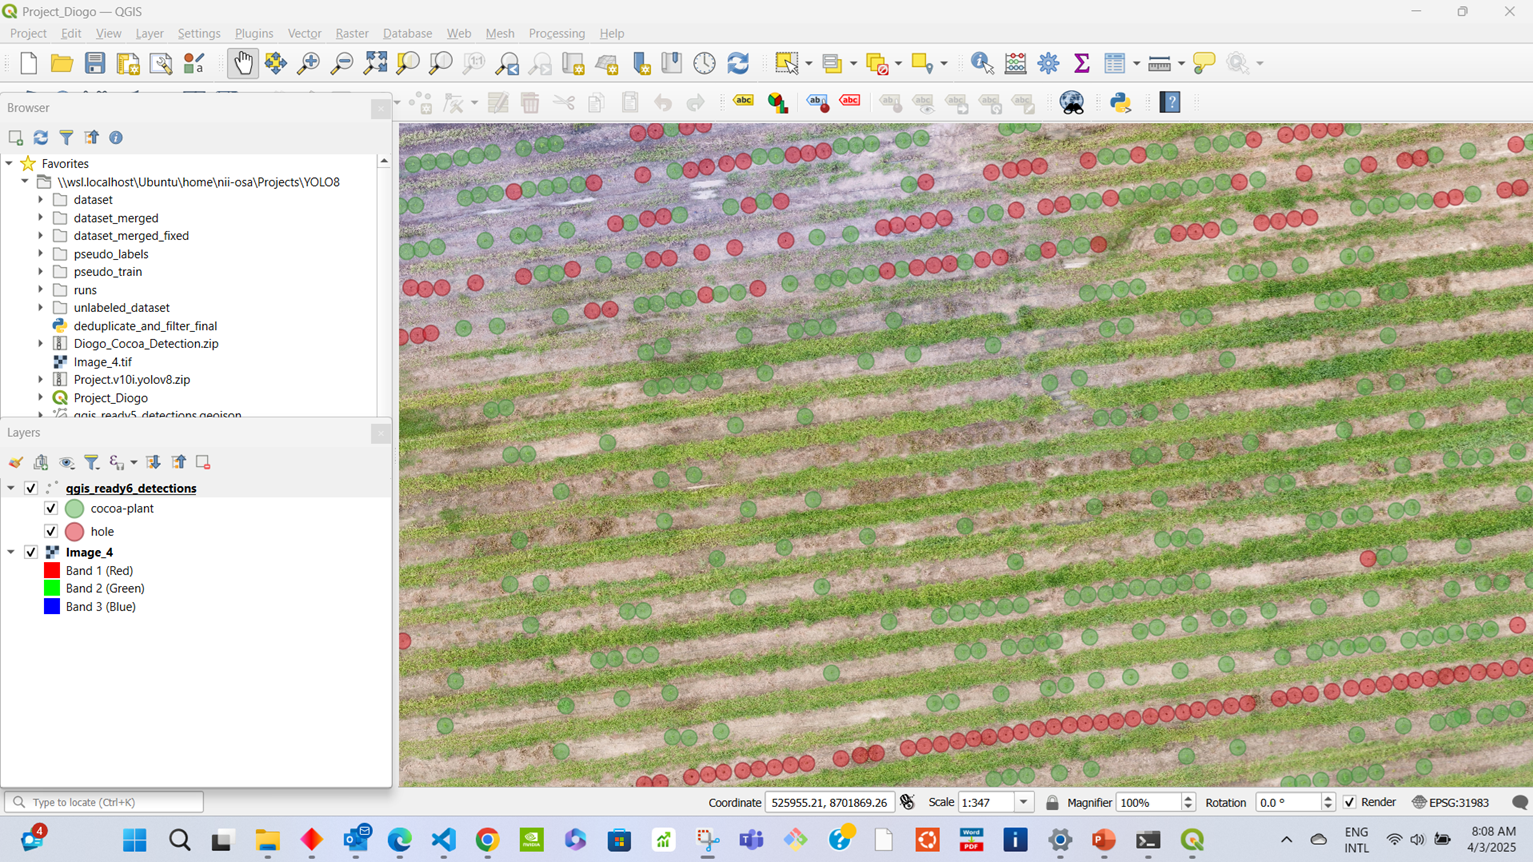Image resolution: width=1533 pixels, height=862 pixels.
Task: Open the Python Console icon
Action: (1120, 102)
